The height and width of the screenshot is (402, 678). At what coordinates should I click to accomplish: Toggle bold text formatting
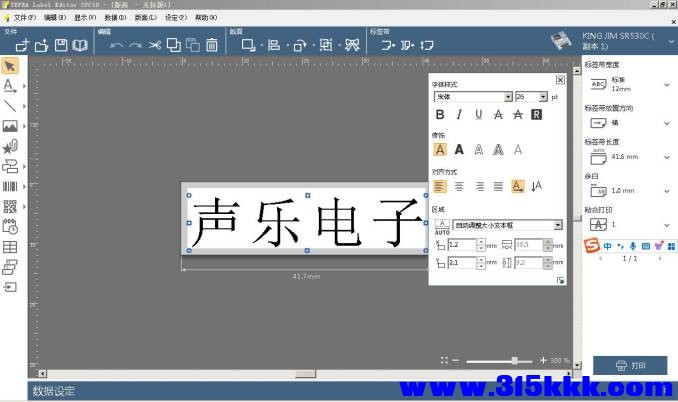click(x=440, y=115)
